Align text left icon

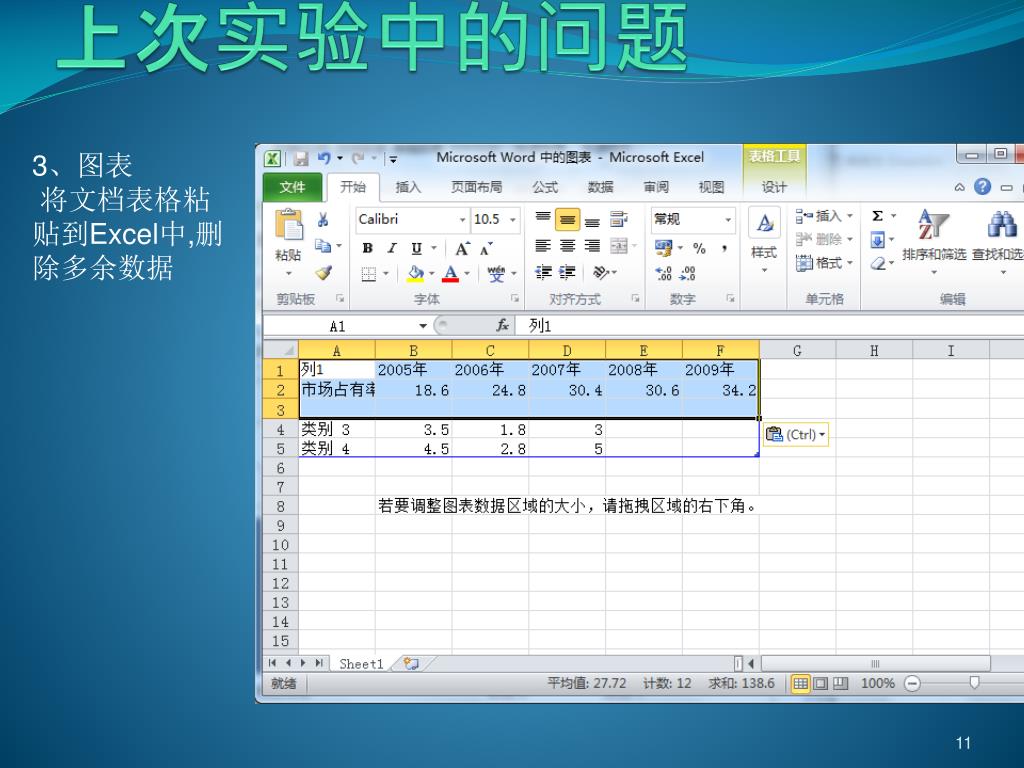pos(543,246)
